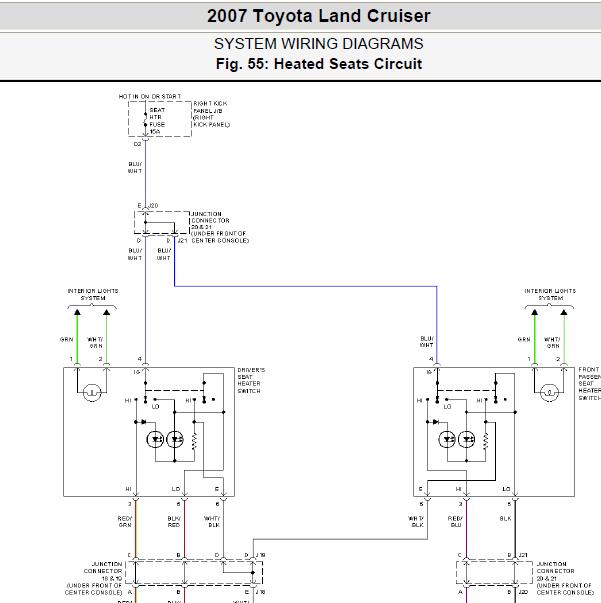Image resolution: width=601 pixels, height=603 pixels.
Task: Select the "DRIVER'S SEAT HEATER SWITCH" label
Action: click(251, 380)
